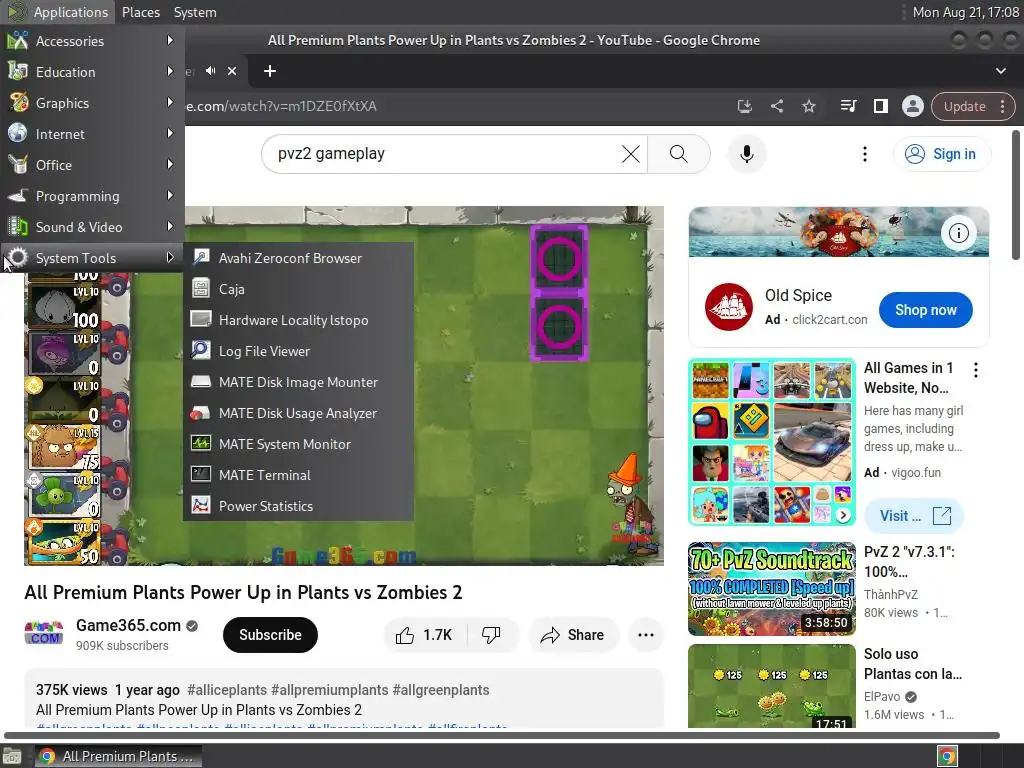Open 70+ PvZ Soundtrack video thumbnail
This screenshot has width=1024, height=768.
coord(771,589)
